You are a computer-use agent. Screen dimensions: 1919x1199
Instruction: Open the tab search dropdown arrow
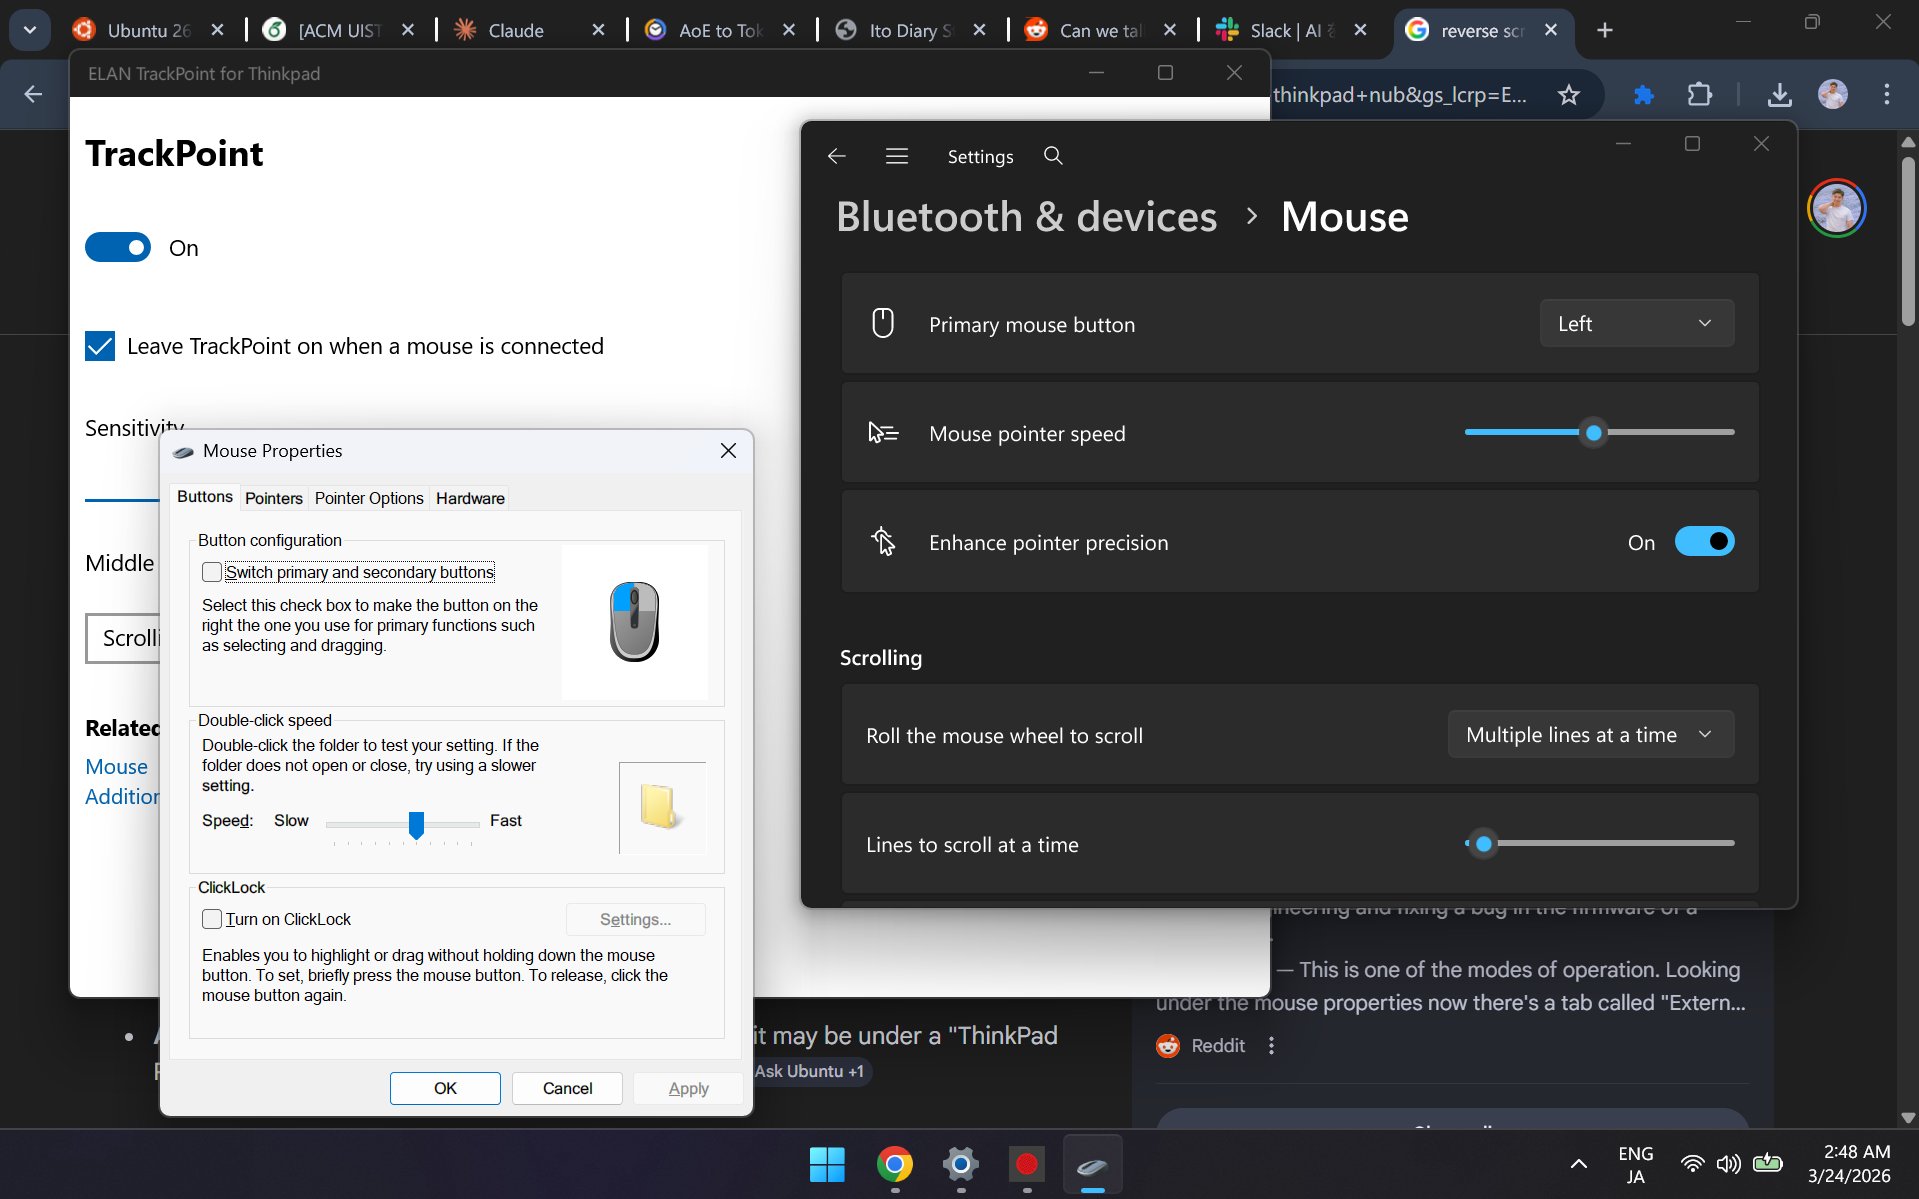tap(30, 30)
